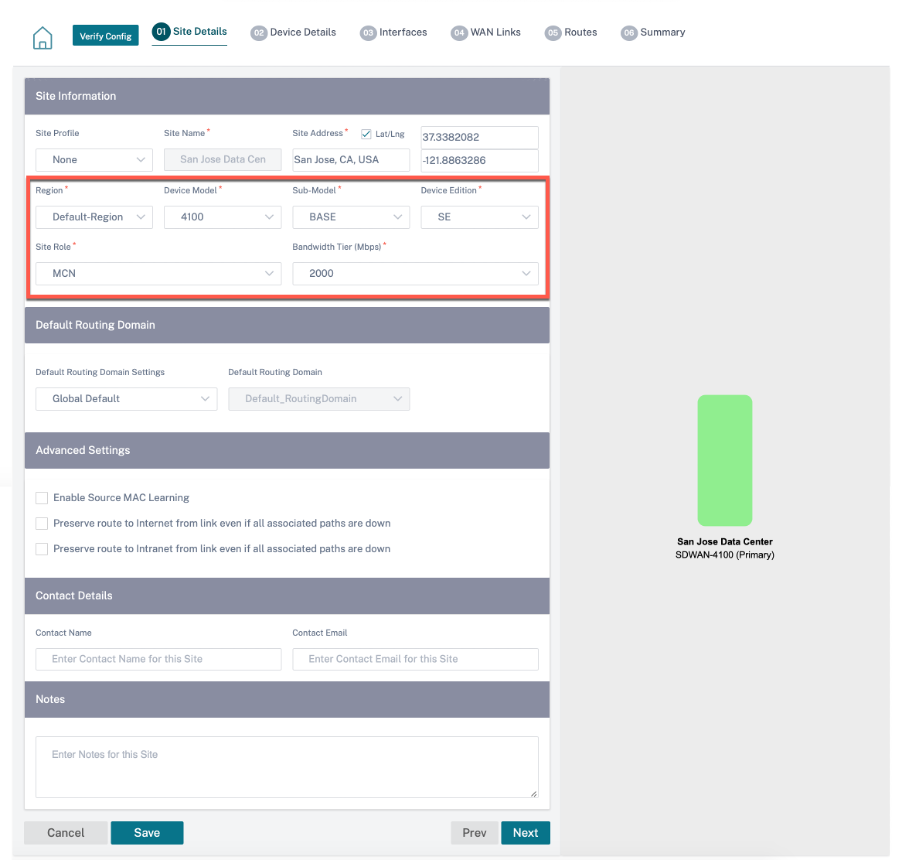This screenshot has height=860, width=902.
Task: Click the Prev button
Action: pos(474,832)
